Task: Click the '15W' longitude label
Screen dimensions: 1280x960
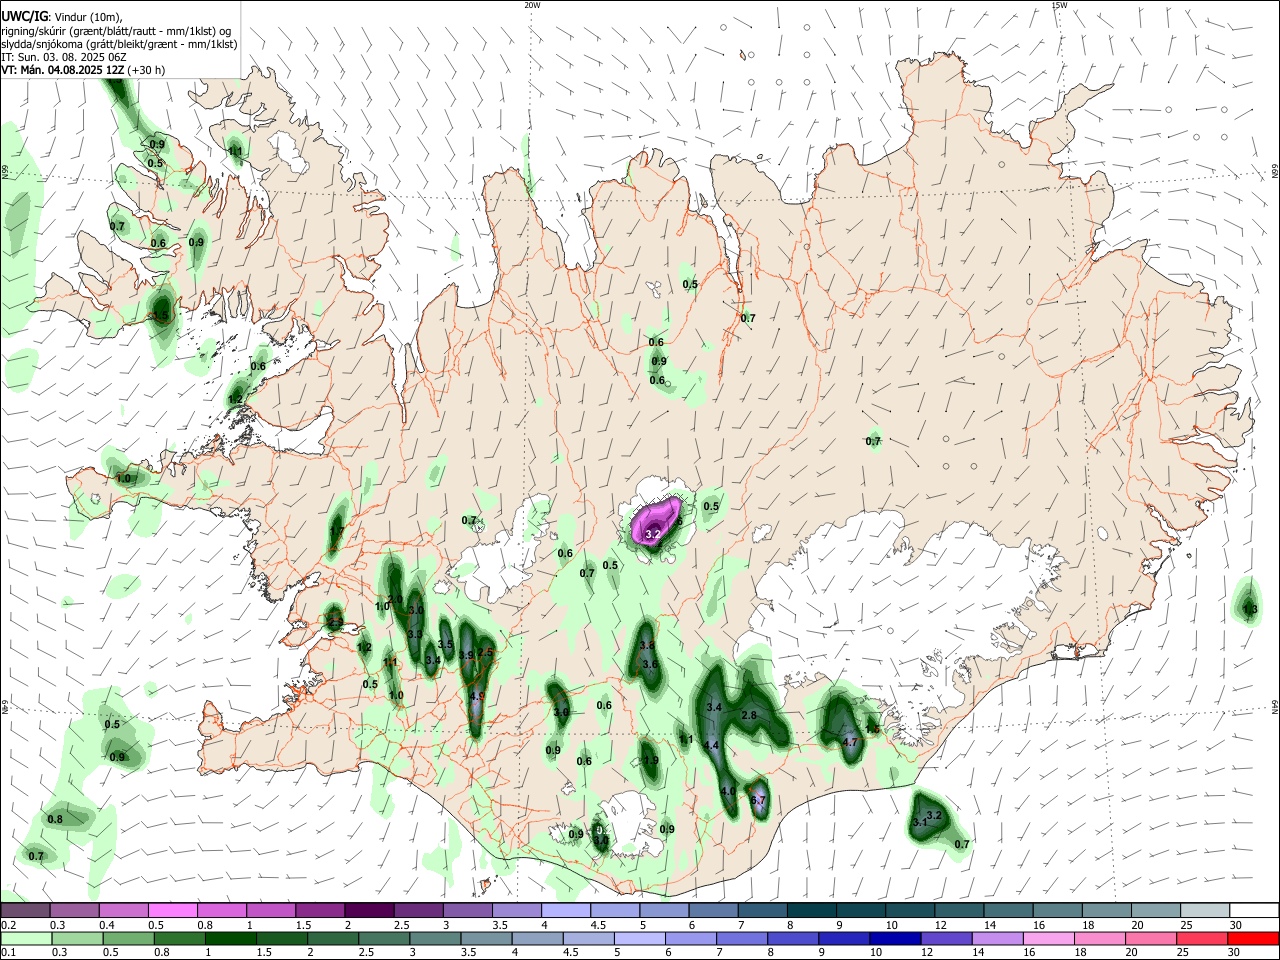Action: [x=1059, y=5]
